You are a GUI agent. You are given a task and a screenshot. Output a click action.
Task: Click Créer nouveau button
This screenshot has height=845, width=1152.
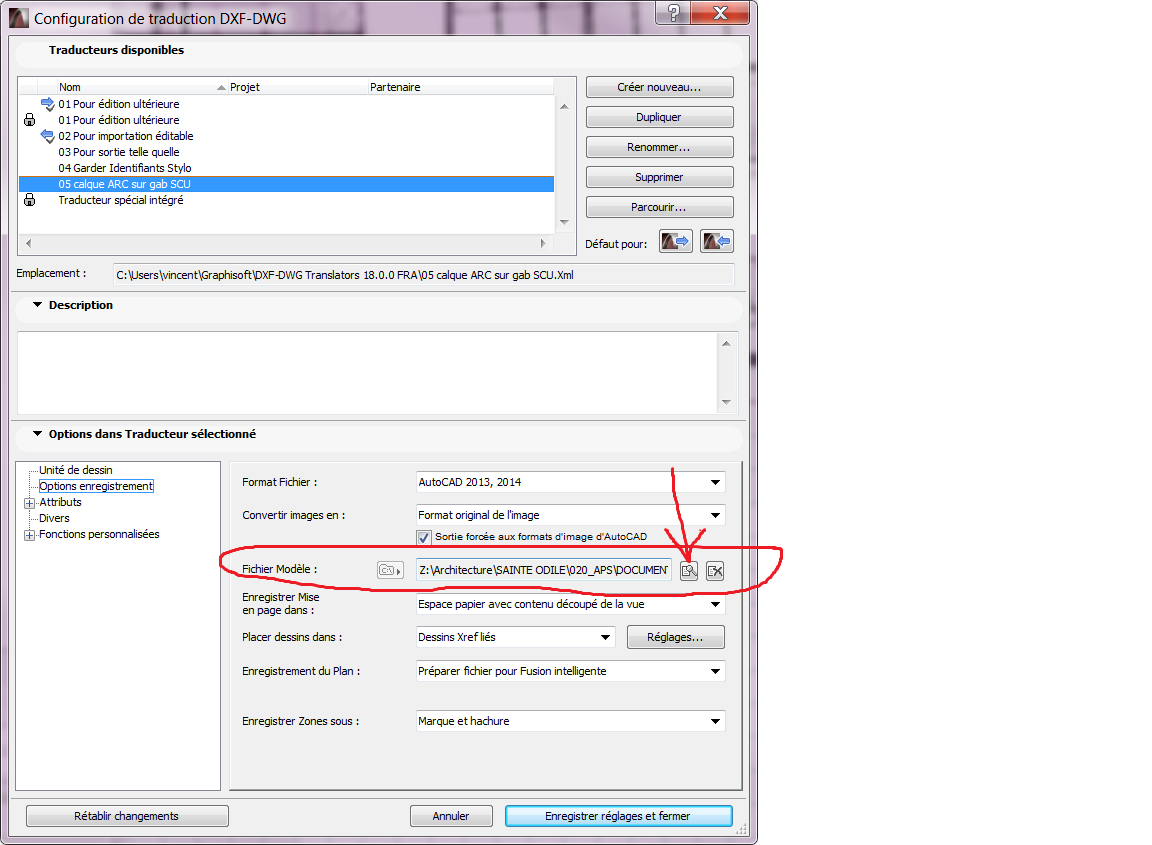[659, 87]
